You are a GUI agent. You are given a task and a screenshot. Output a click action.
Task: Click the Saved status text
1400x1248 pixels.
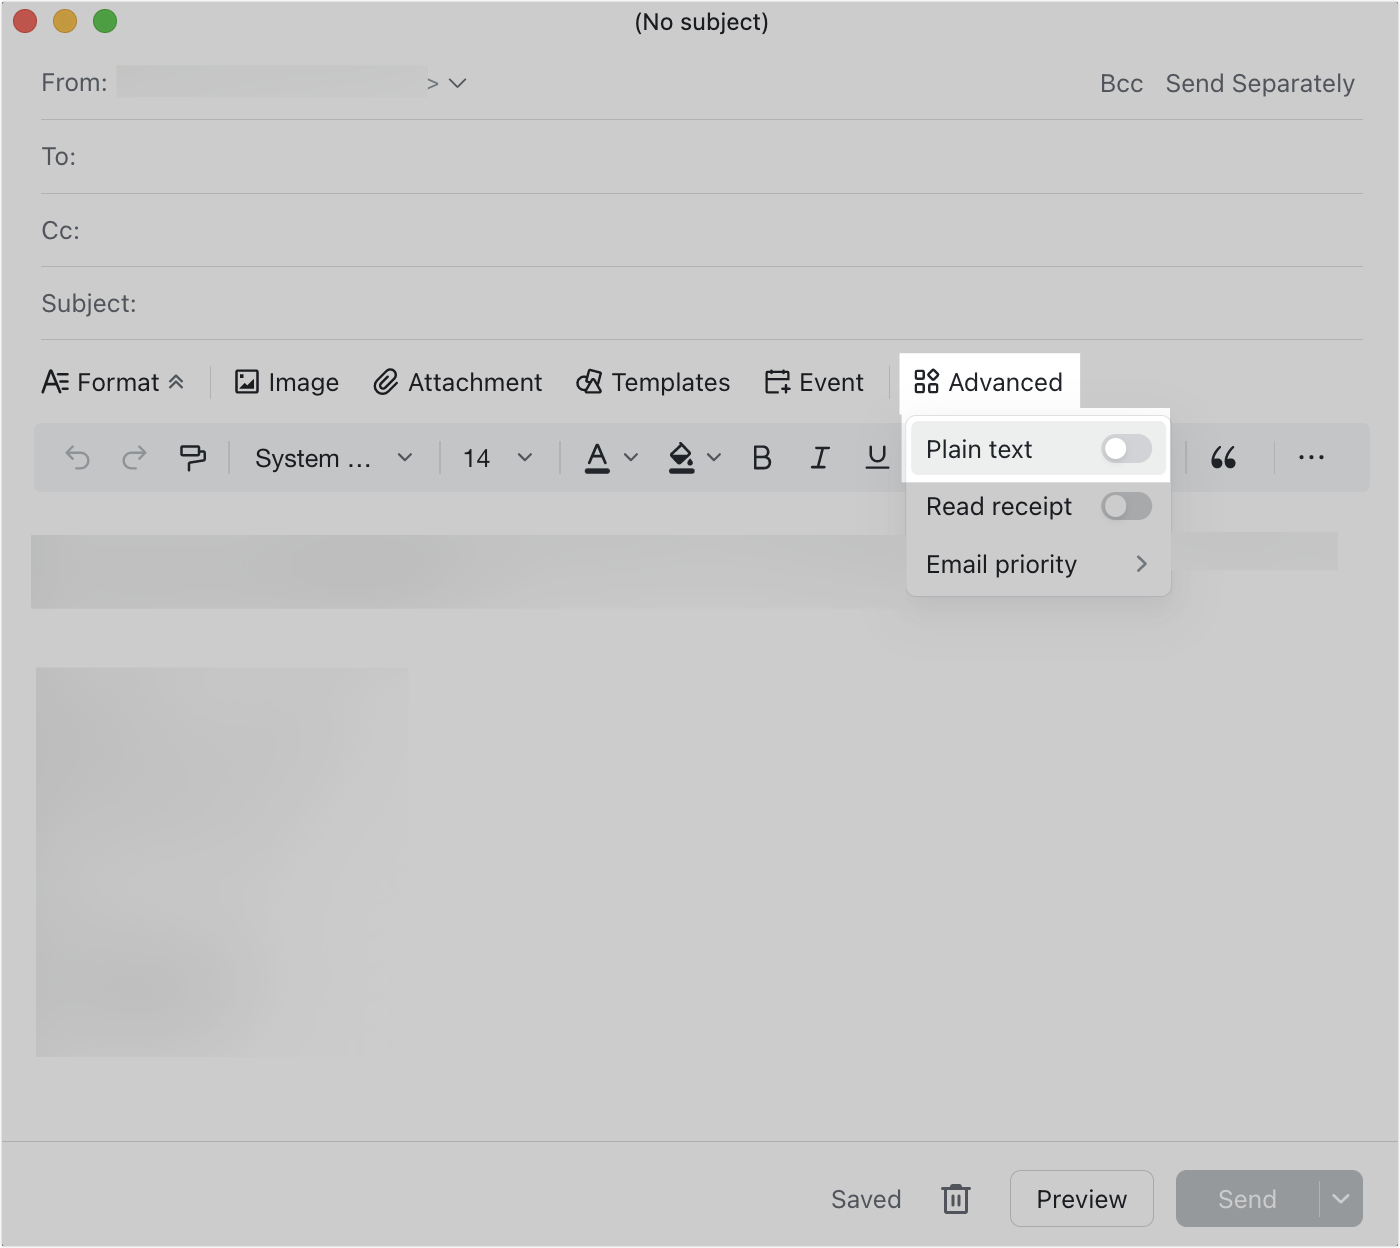click(866, 1199)
